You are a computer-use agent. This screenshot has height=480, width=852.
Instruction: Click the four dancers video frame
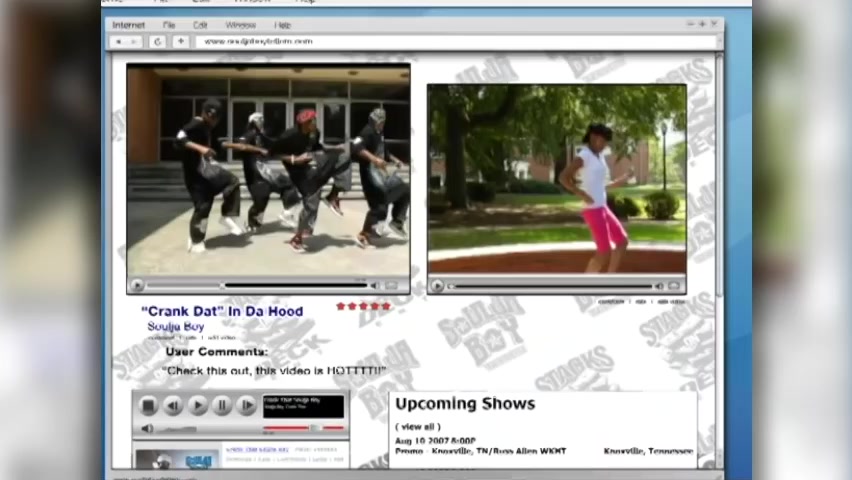point(268,170)
